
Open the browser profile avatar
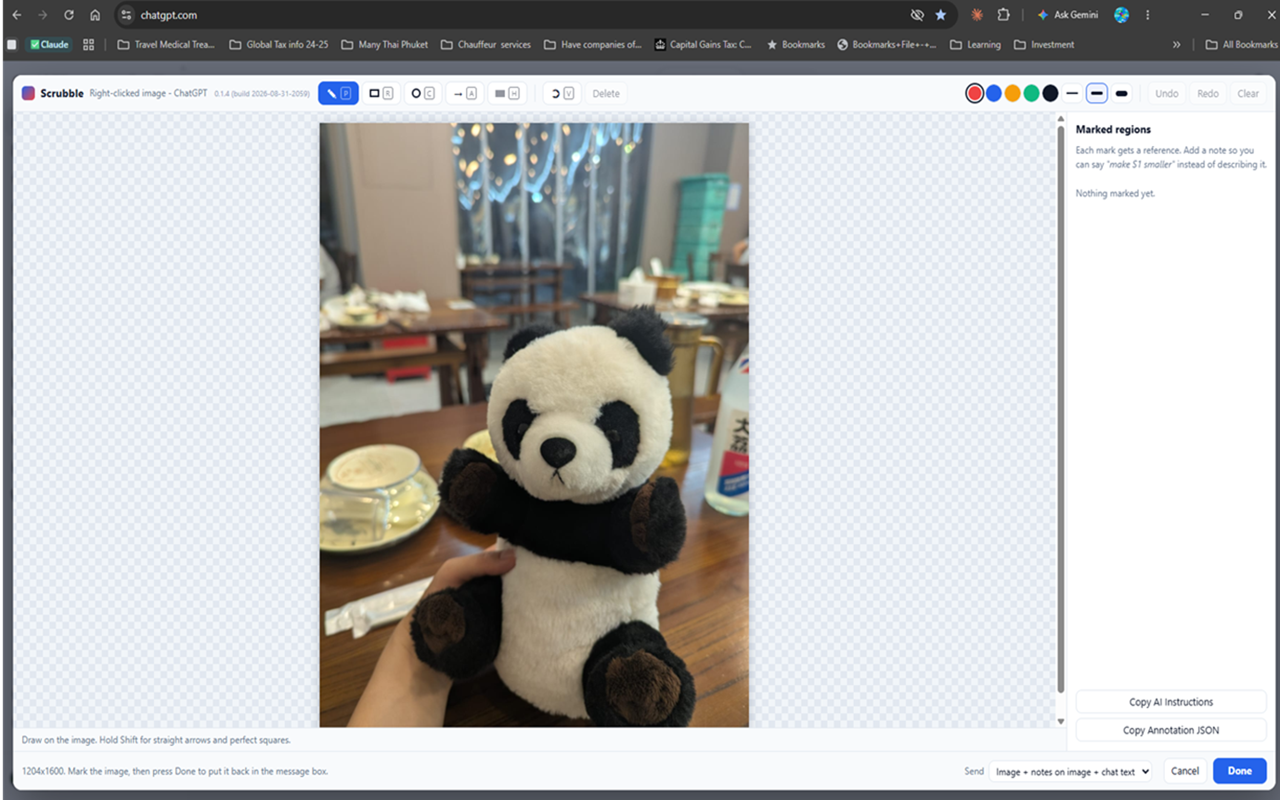1121,15
